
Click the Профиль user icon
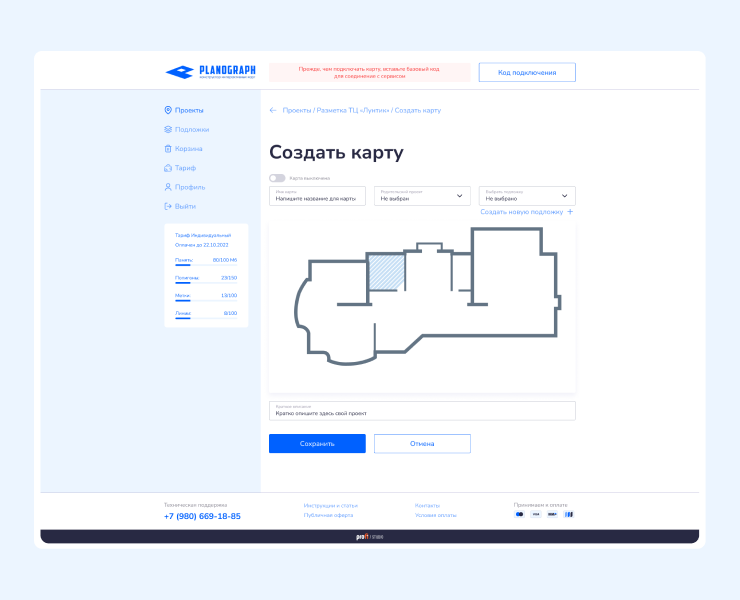pyautogui.click(x=168, y=187)
